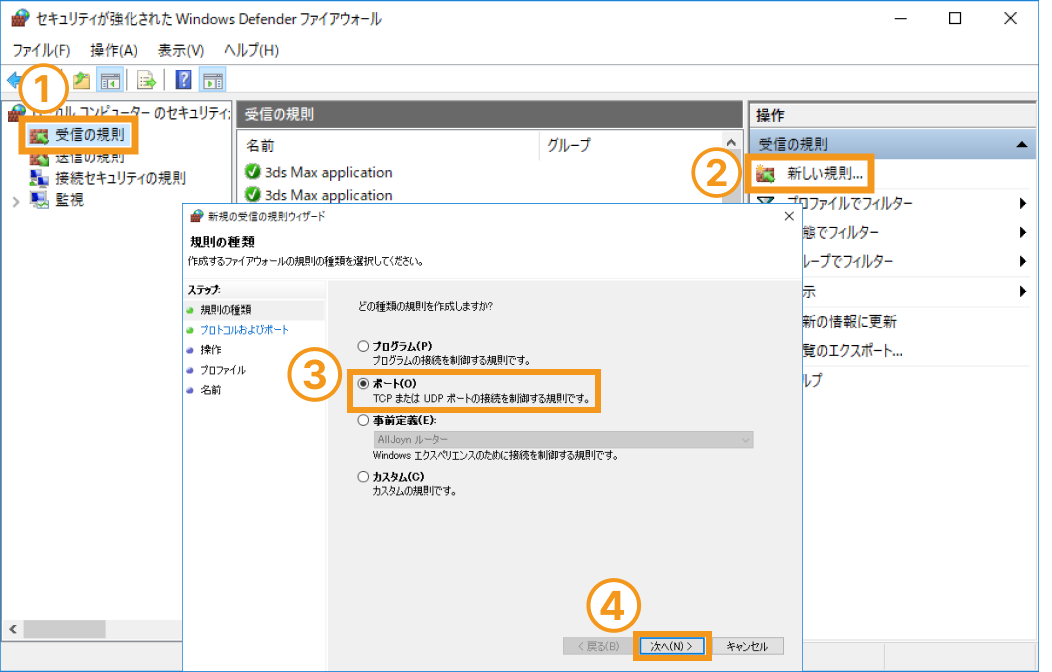This screenshot has width=1052, height=672.
Task: Select the ポート(O) radio button
Action: pyautogui.click(x=363, y=384)
